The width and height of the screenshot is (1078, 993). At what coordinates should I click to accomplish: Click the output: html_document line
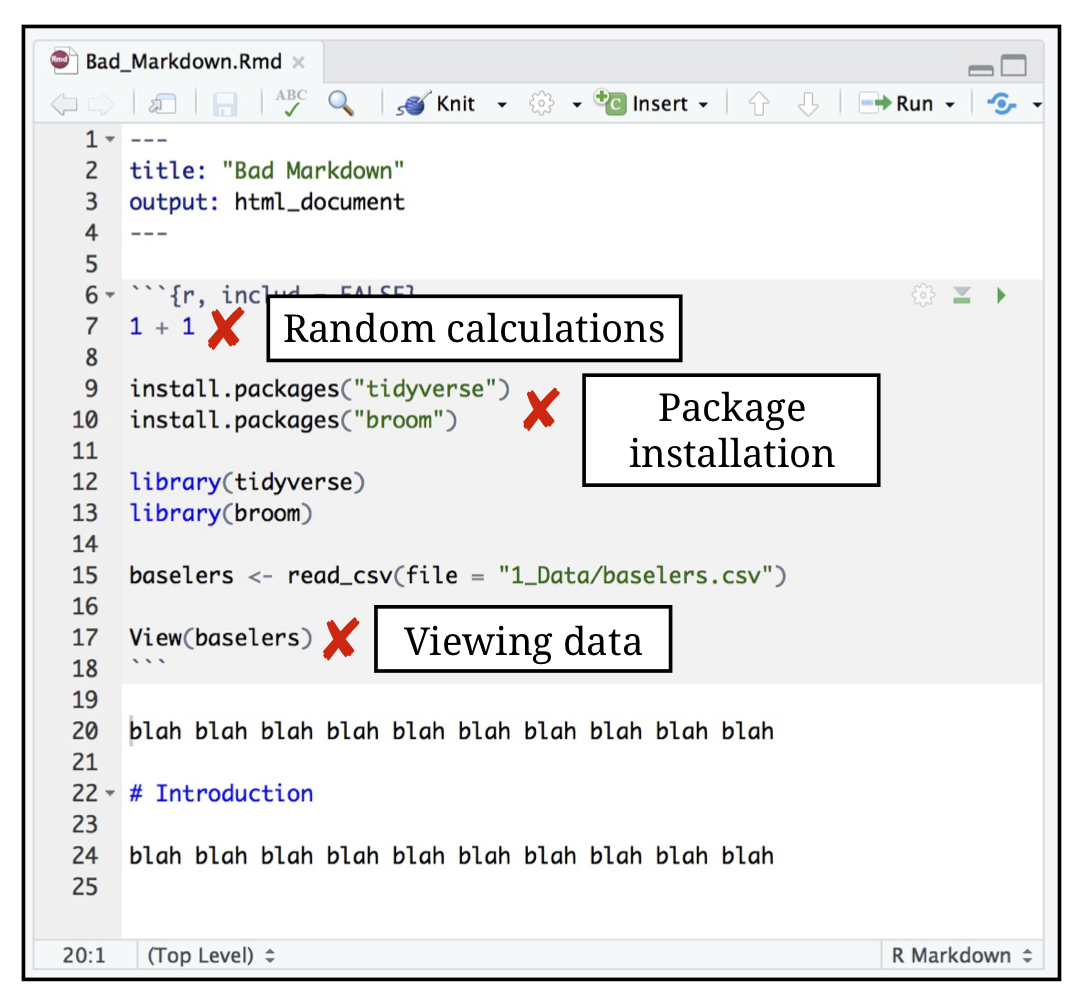tap(267, 202)
